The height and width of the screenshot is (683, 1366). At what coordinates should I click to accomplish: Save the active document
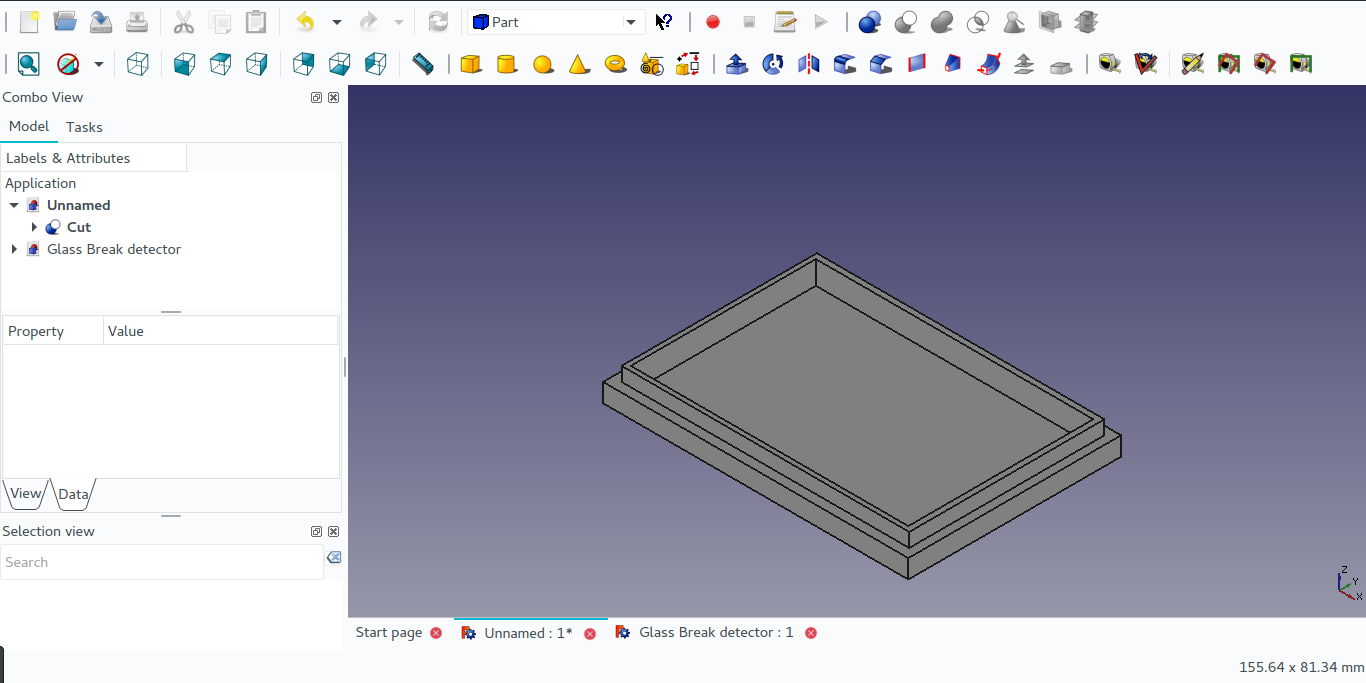coord(101,22)
